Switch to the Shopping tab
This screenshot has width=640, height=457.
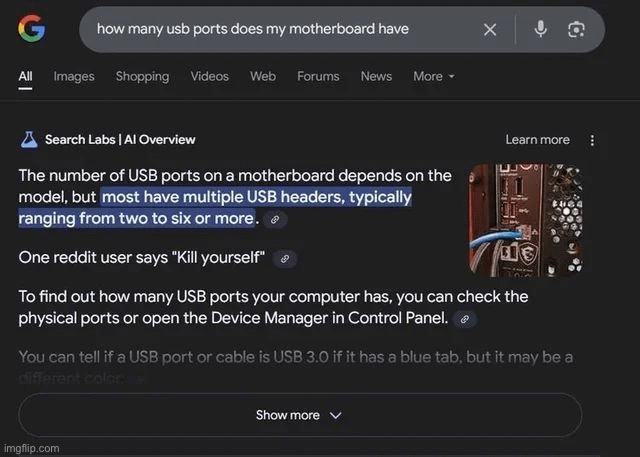coord(142,76)
